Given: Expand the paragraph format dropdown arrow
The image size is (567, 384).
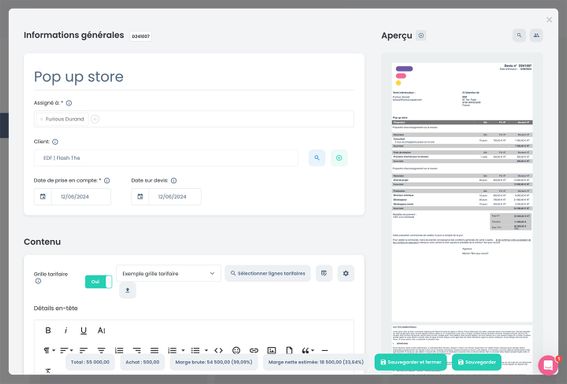Looking at the screenshot, I should tap(54, 350).
